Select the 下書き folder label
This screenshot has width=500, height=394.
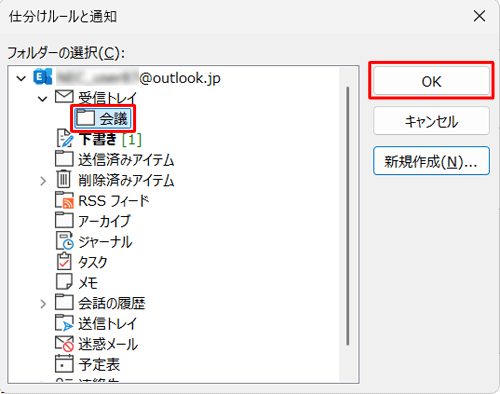(x=98, y=139)
